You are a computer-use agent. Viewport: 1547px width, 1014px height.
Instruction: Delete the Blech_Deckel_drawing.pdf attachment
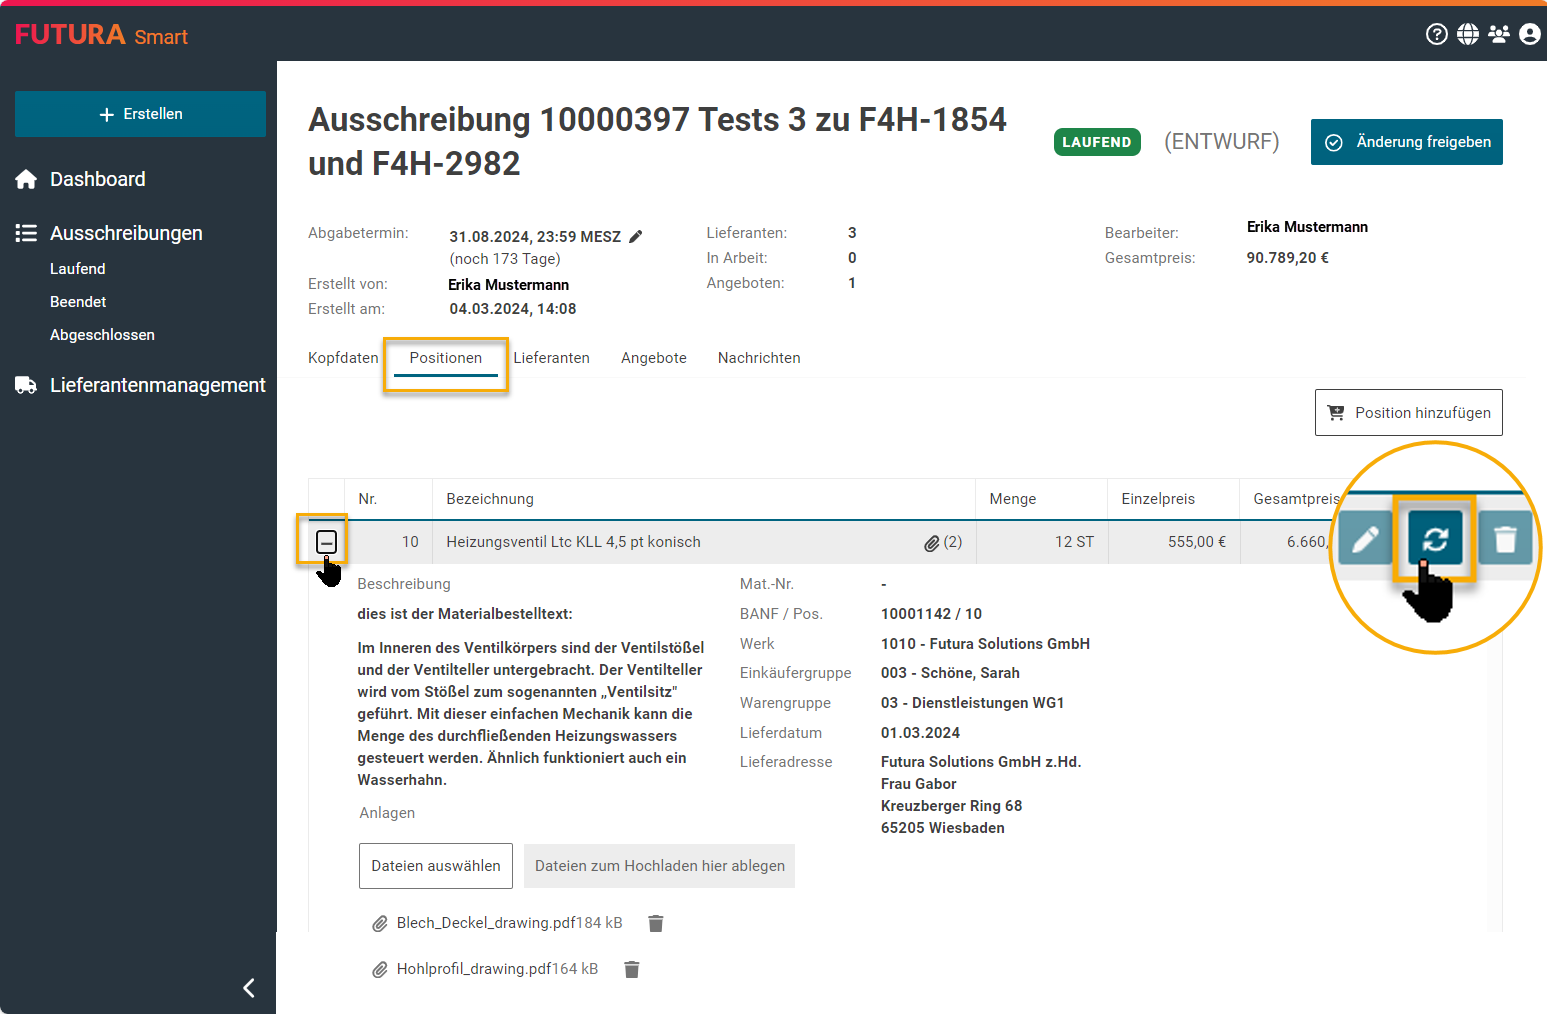[656, 923]
